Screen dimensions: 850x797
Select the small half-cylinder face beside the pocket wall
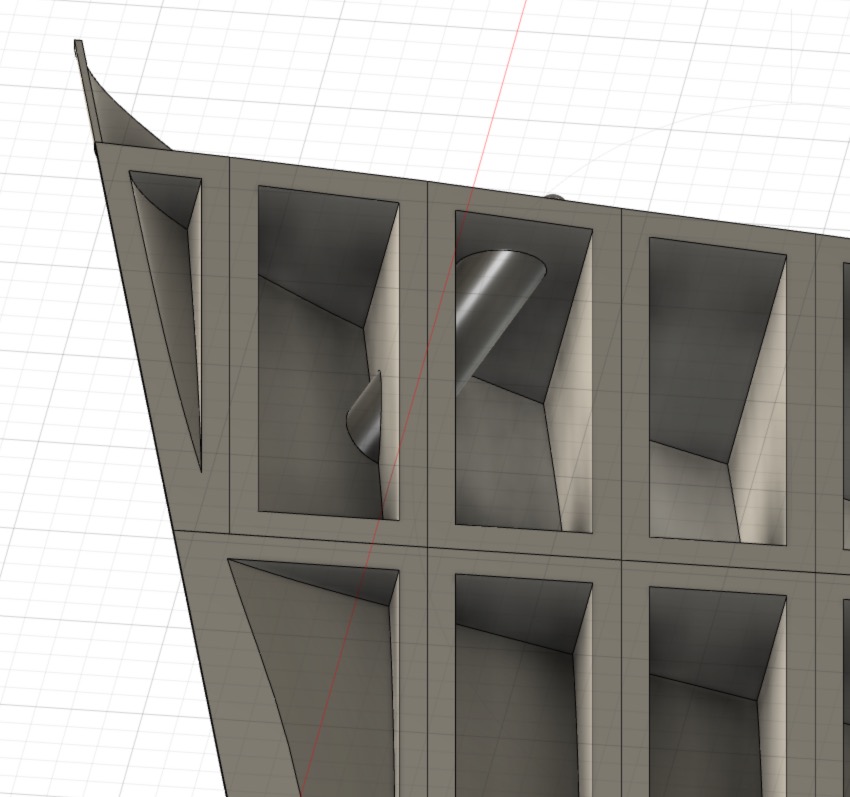[366, 419]
